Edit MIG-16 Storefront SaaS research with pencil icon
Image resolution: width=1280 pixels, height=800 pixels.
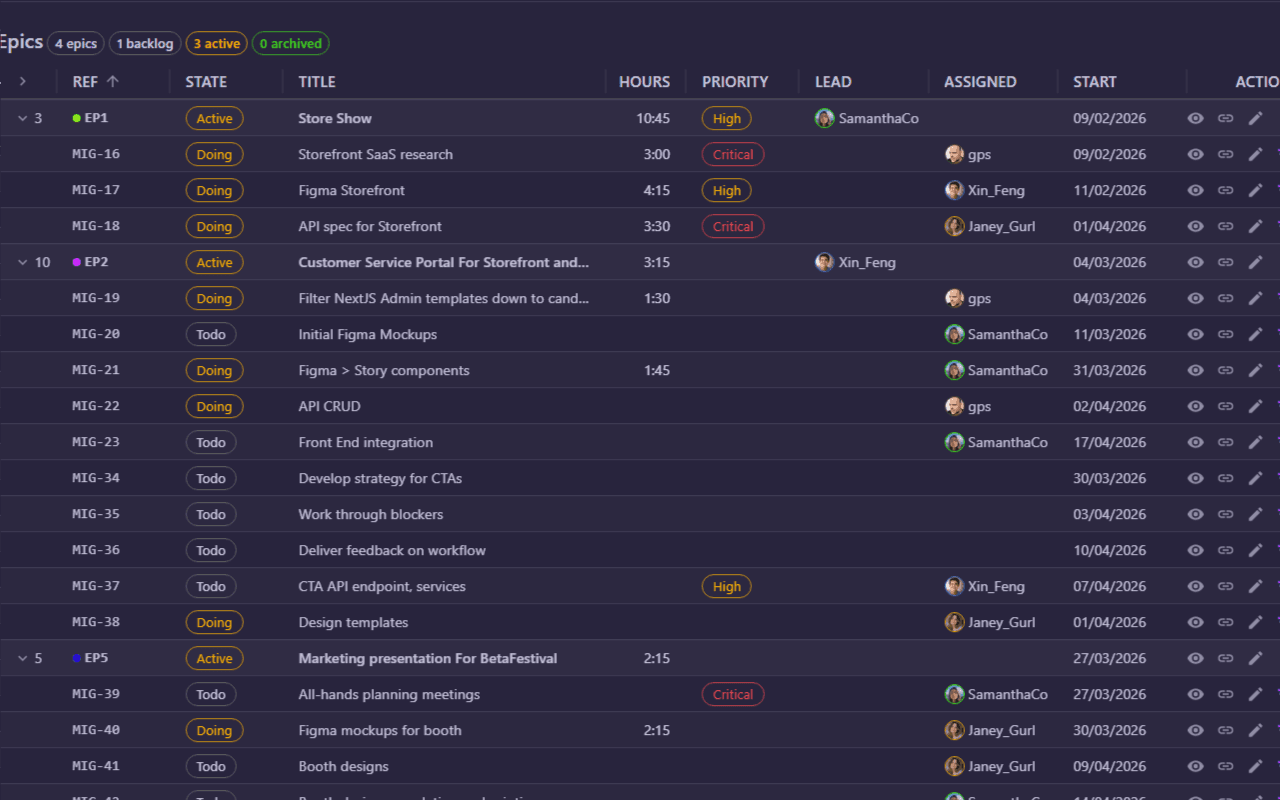tap(1256, 154)
